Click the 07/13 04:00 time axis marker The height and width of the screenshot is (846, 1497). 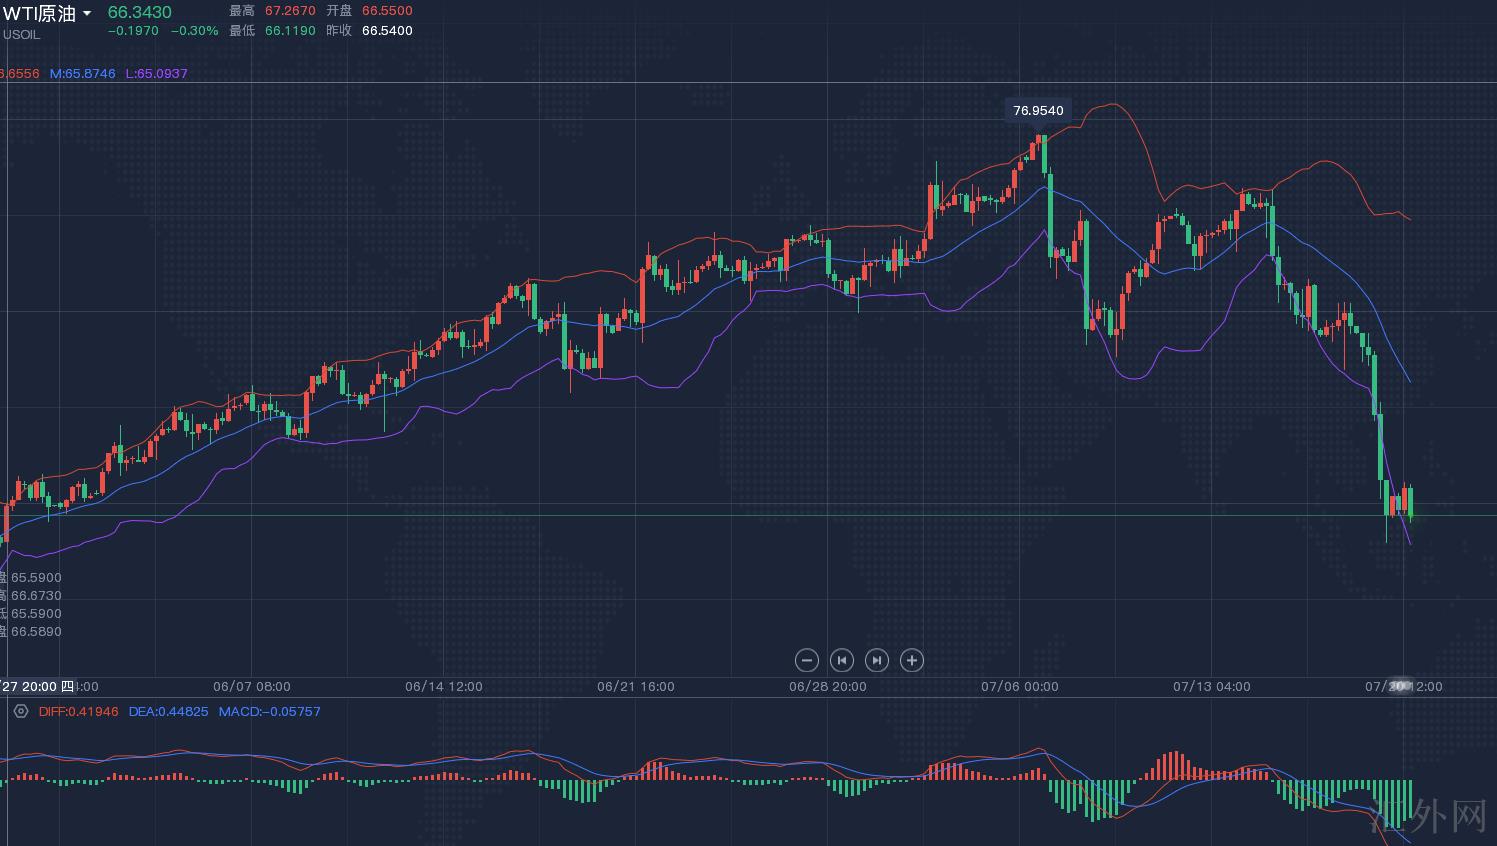1211,686
